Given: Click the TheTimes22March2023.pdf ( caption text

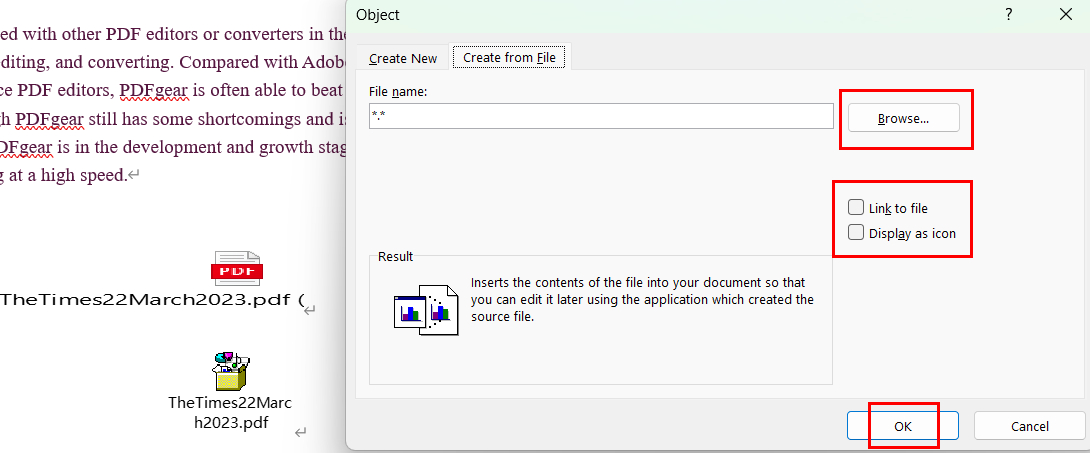Looking at the screenshot, I should pyautogui.click(x=152, y=300).
